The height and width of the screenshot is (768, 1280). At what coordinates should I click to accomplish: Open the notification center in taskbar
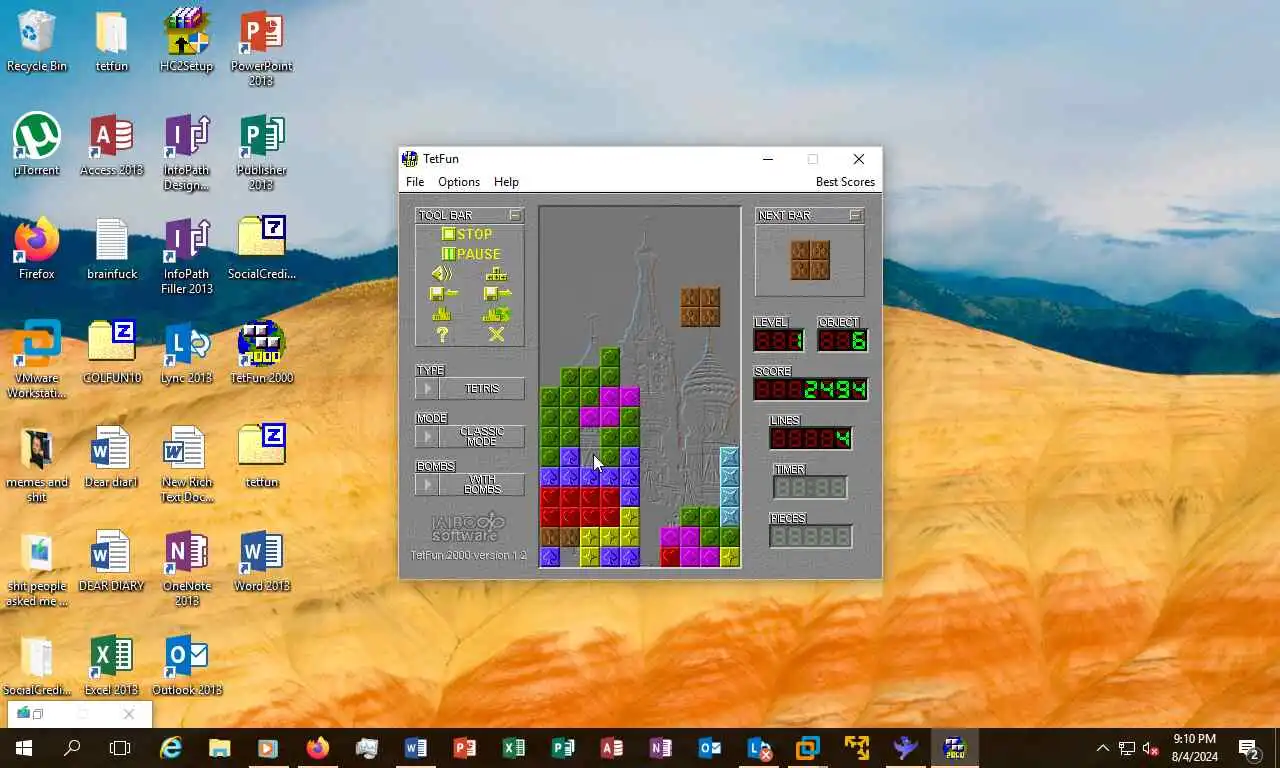pyautogui.click(x=1248, y=748)
